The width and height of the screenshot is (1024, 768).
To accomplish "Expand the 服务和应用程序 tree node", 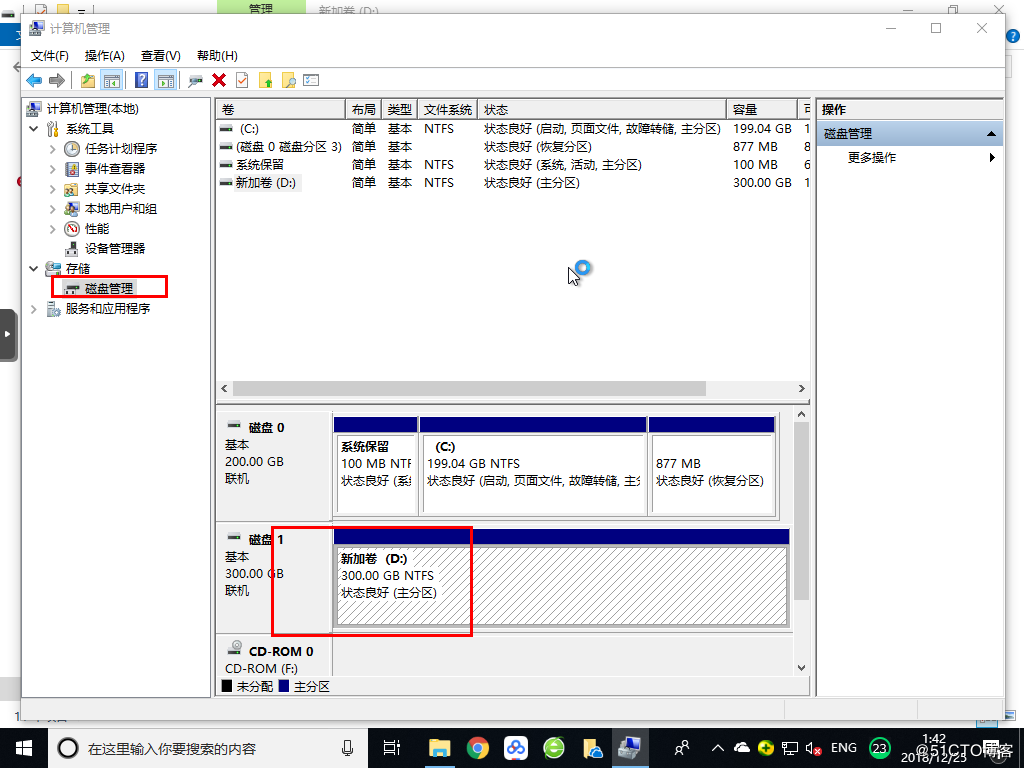I will coord(34,309).
